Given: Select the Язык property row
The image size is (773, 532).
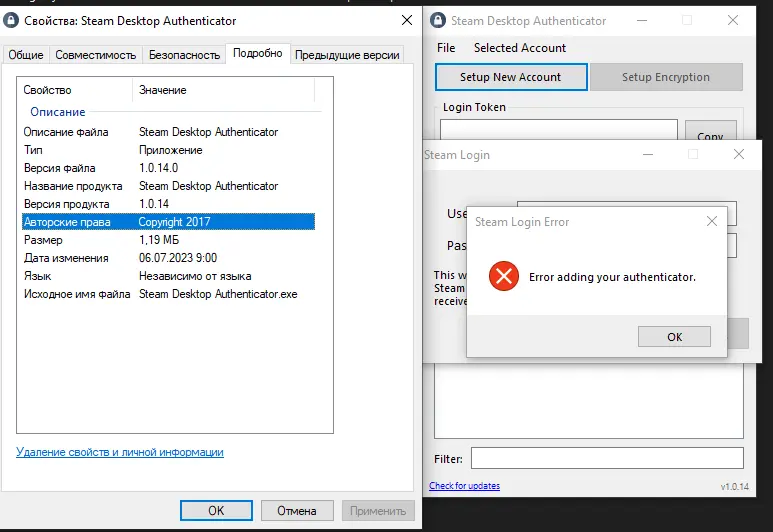Looking at the screenshot, I should [x=169, y=276].
